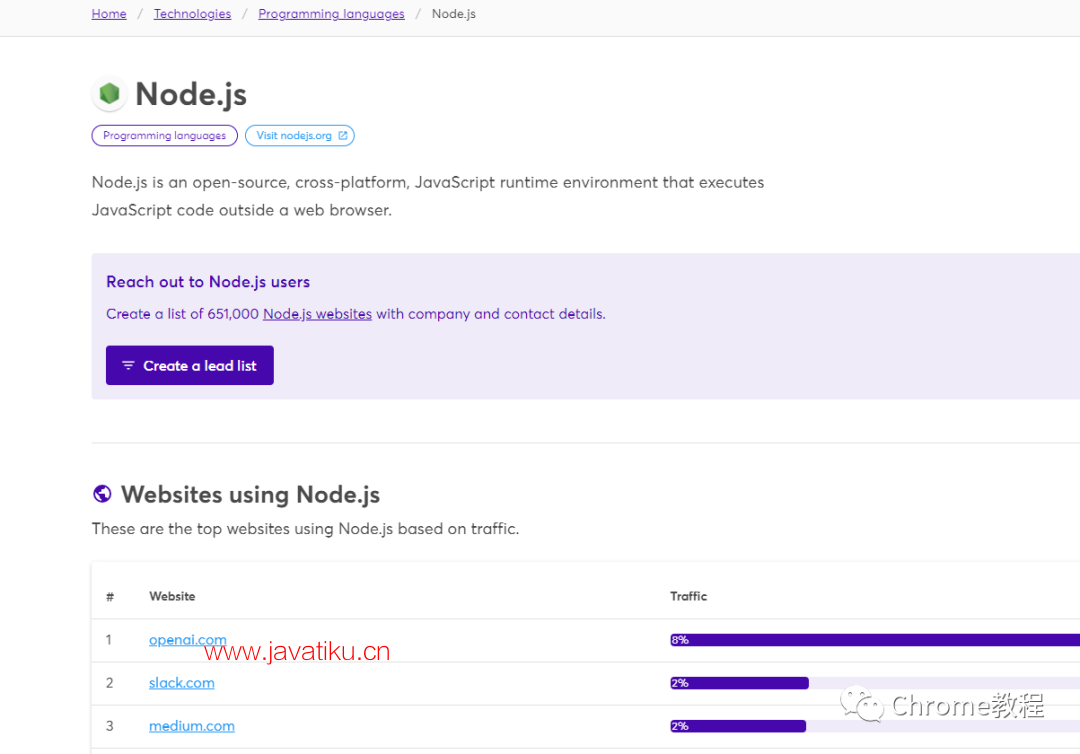Click the Website column header
Image resolution: width=1080 pixels, height=754 pixels.
tap(172, 596)
